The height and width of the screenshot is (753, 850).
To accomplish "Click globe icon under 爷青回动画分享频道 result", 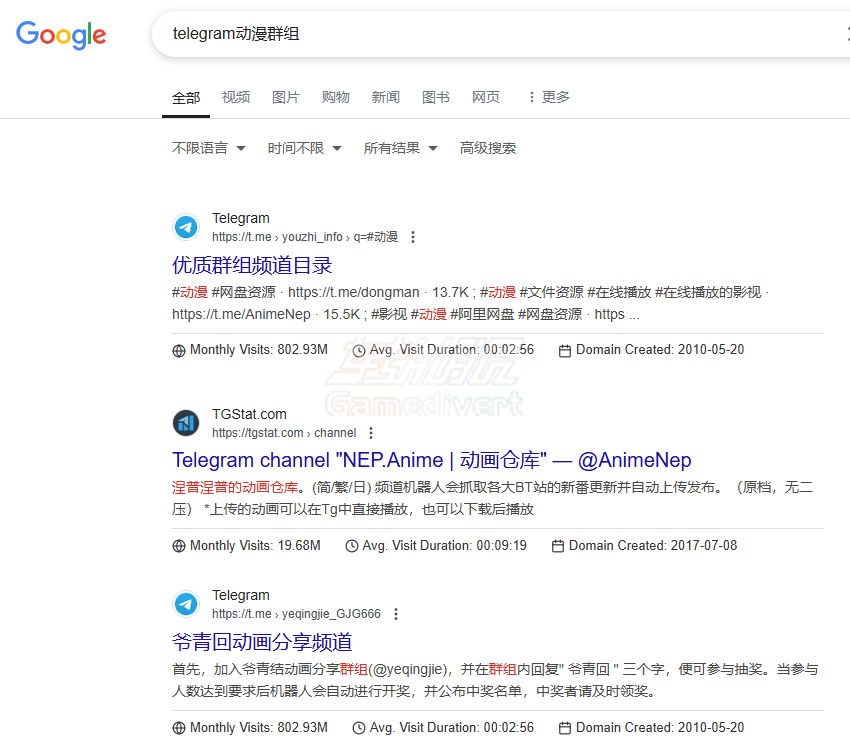I will tap(179, 728).
